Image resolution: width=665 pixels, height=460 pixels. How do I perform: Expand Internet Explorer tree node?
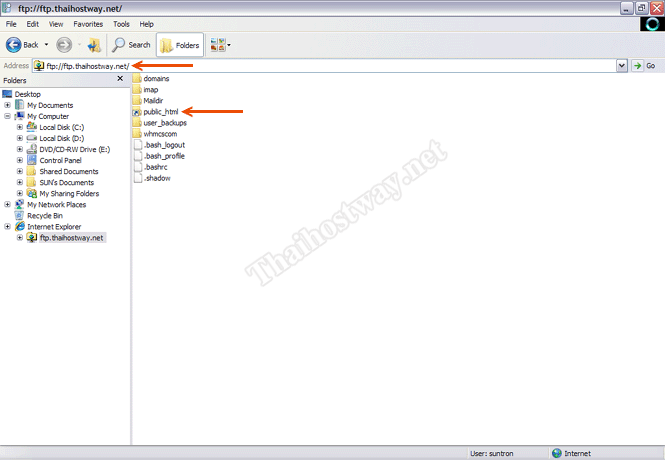[x=7, y=226]
